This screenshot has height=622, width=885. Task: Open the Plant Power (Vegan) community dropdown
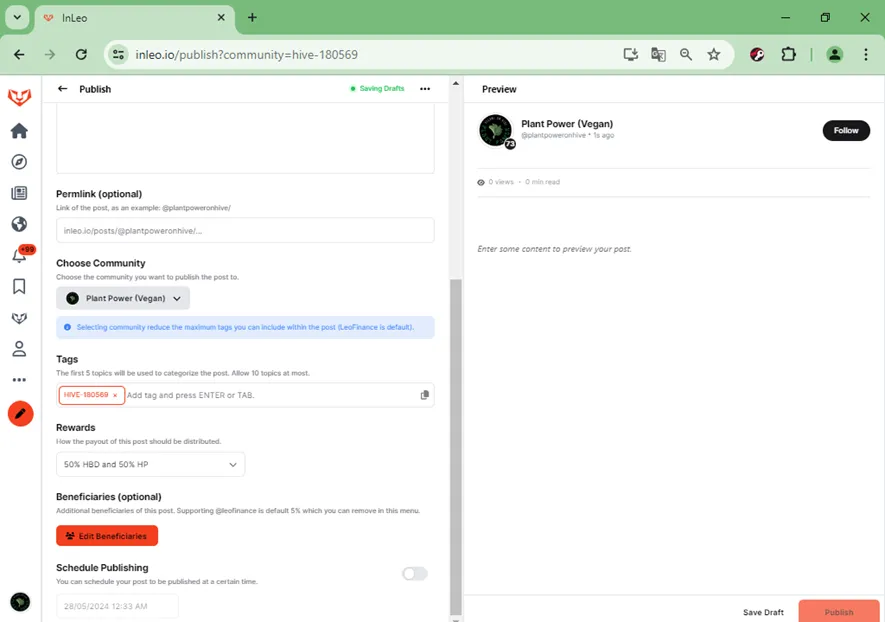(123, 298)
